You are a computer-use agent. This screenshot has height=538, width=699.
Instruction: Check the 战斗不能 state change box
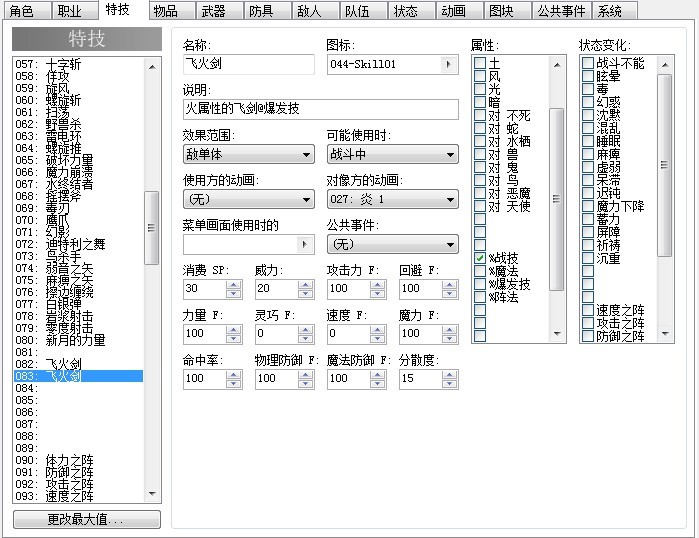click(x=588, y=63)
